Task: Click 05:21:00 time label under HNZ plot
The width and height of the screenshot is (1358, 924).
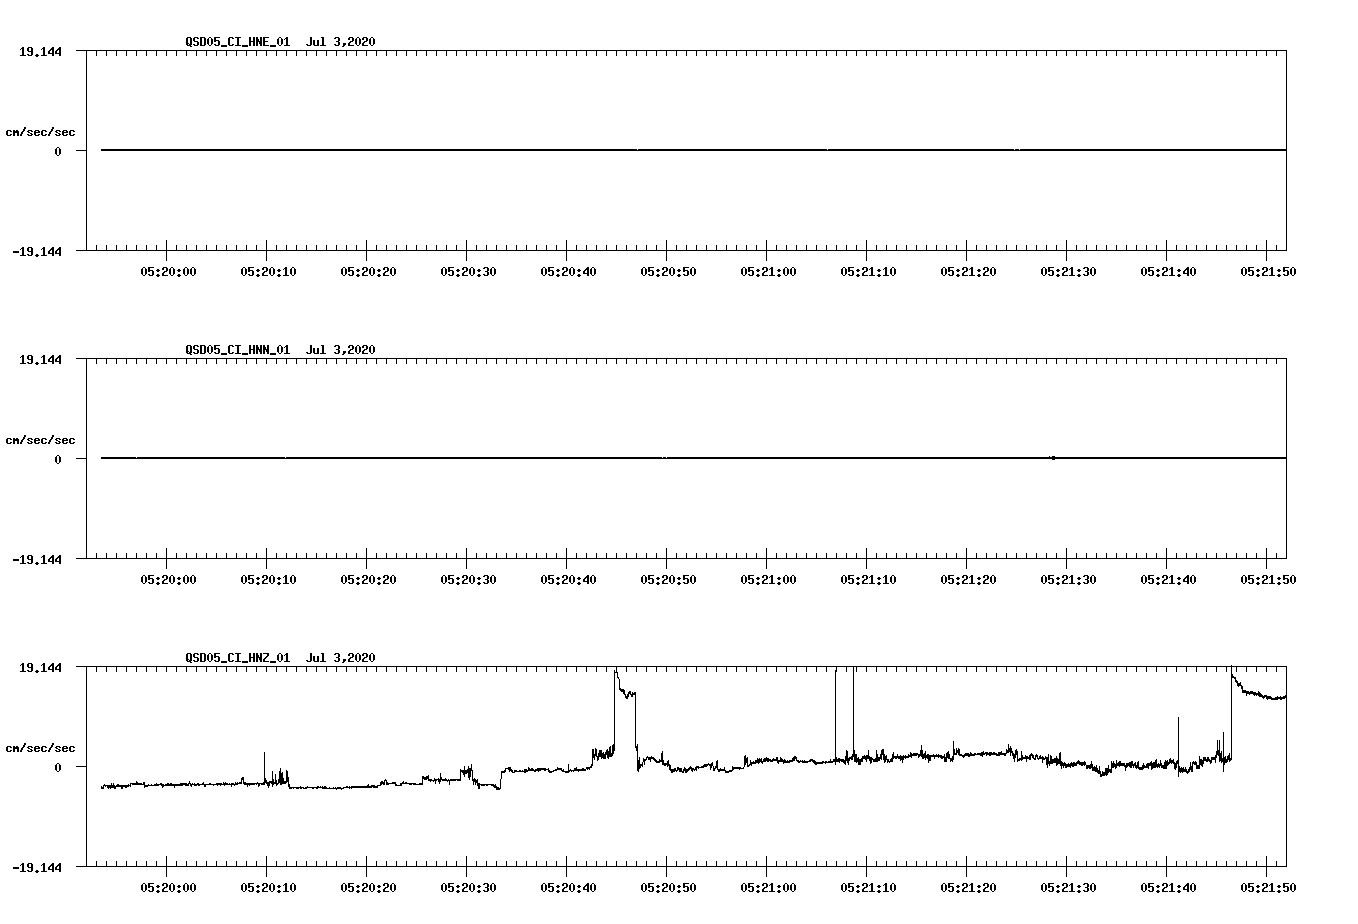Action: (768, 887)
